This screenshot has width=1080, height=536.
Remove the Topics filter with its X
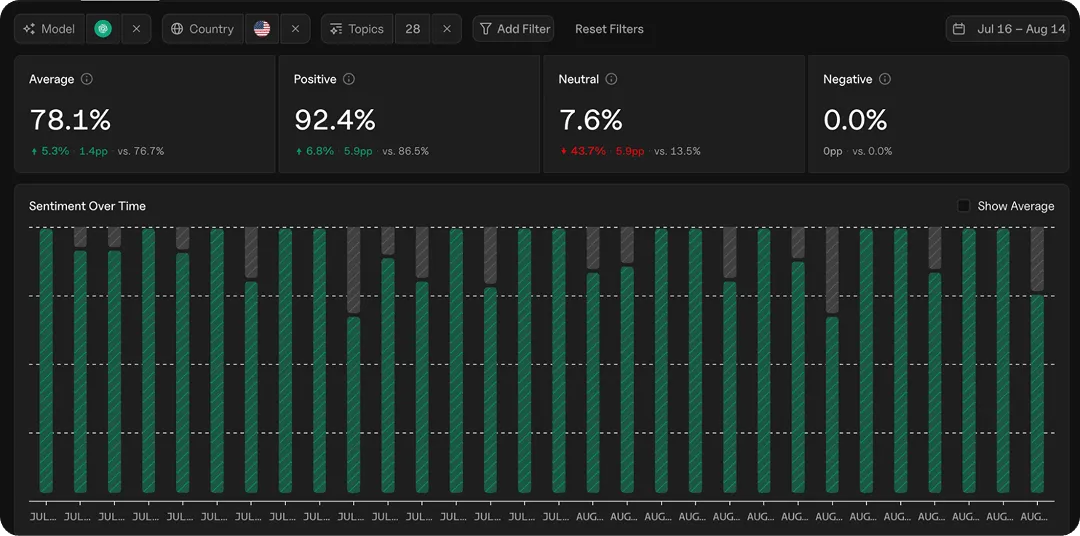(446, 29)
